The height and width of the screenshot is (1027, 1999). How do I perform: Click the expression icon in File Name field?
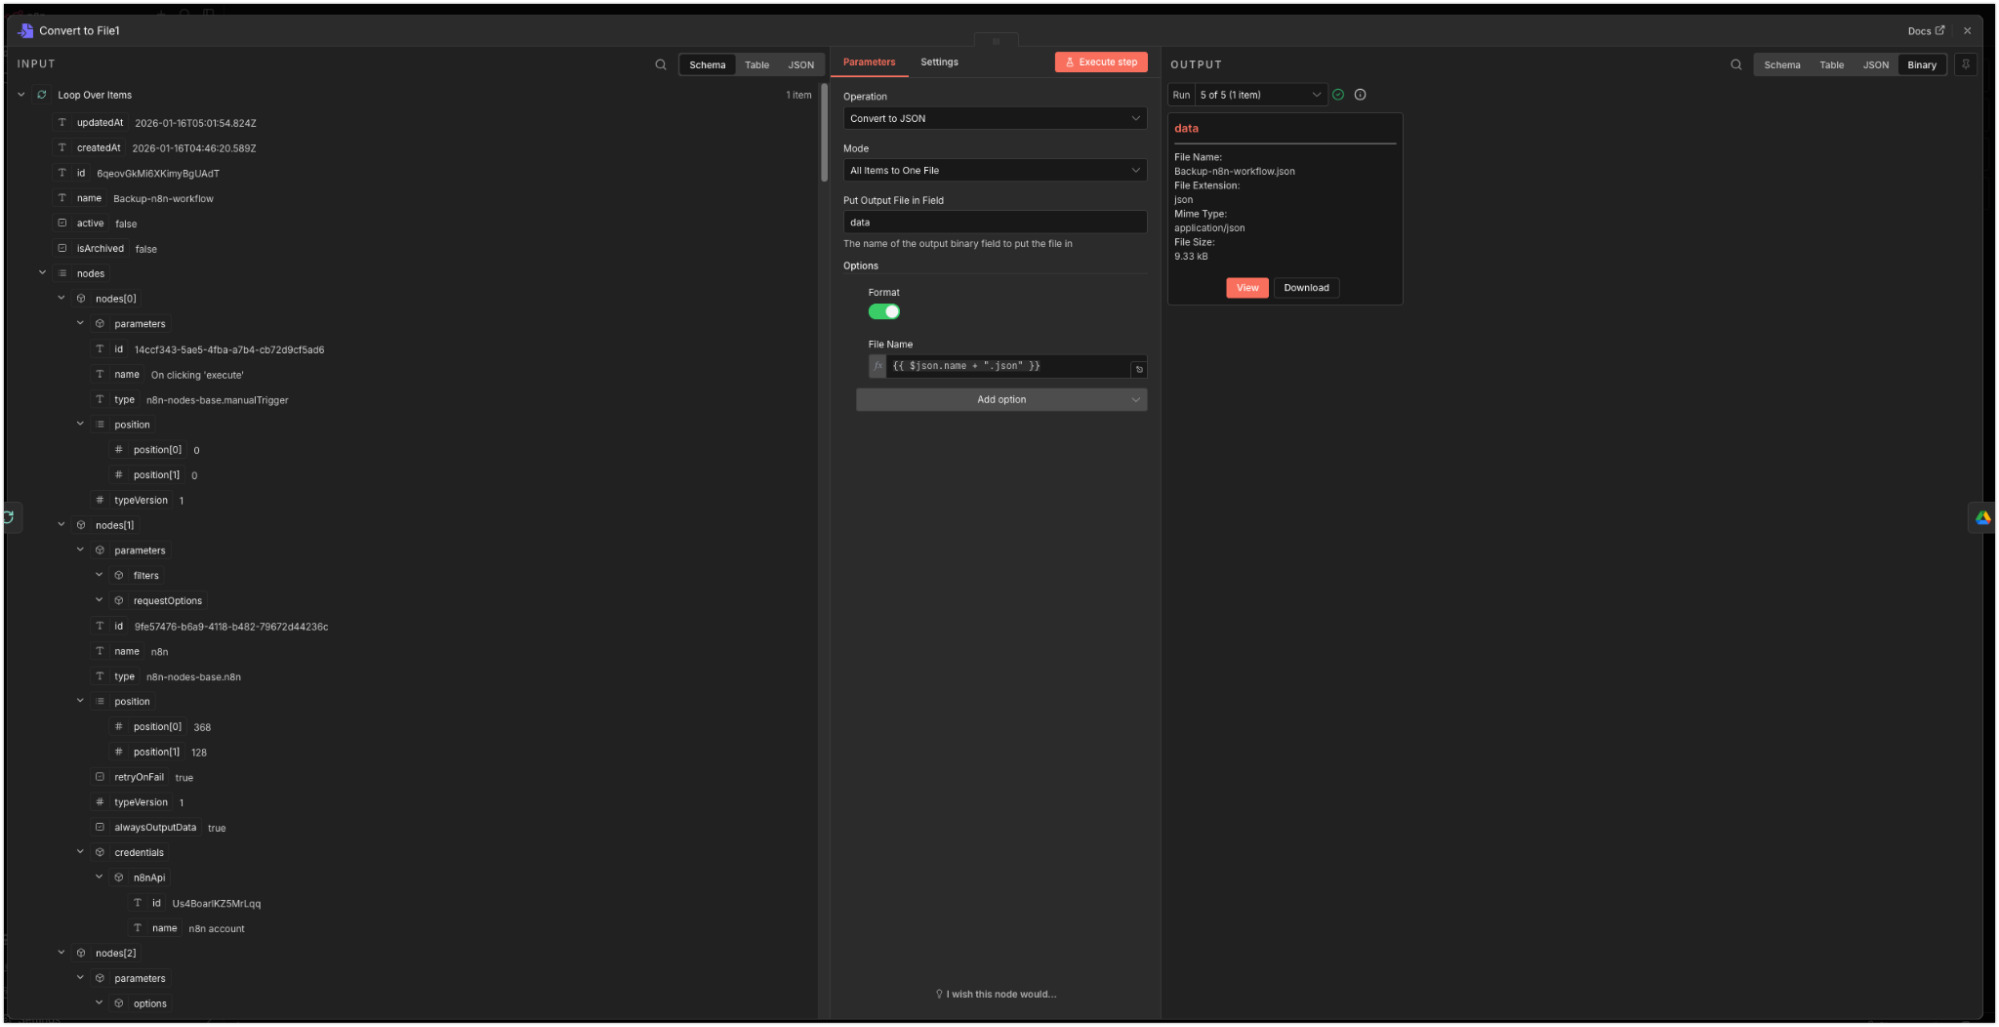click(x=877, y=367)
